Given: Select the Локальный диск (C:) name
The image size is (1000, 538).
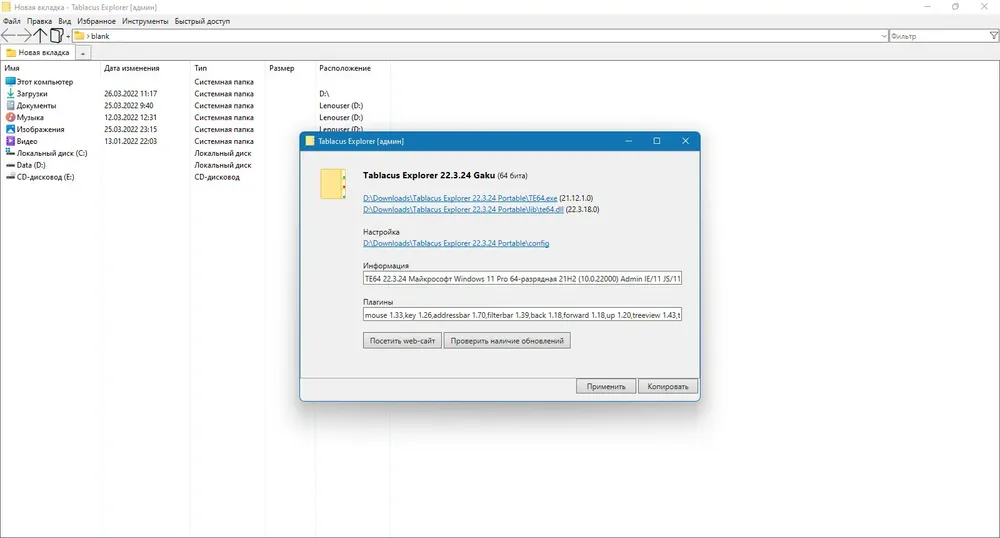Looking at the screenshot, I should [52, 153].
